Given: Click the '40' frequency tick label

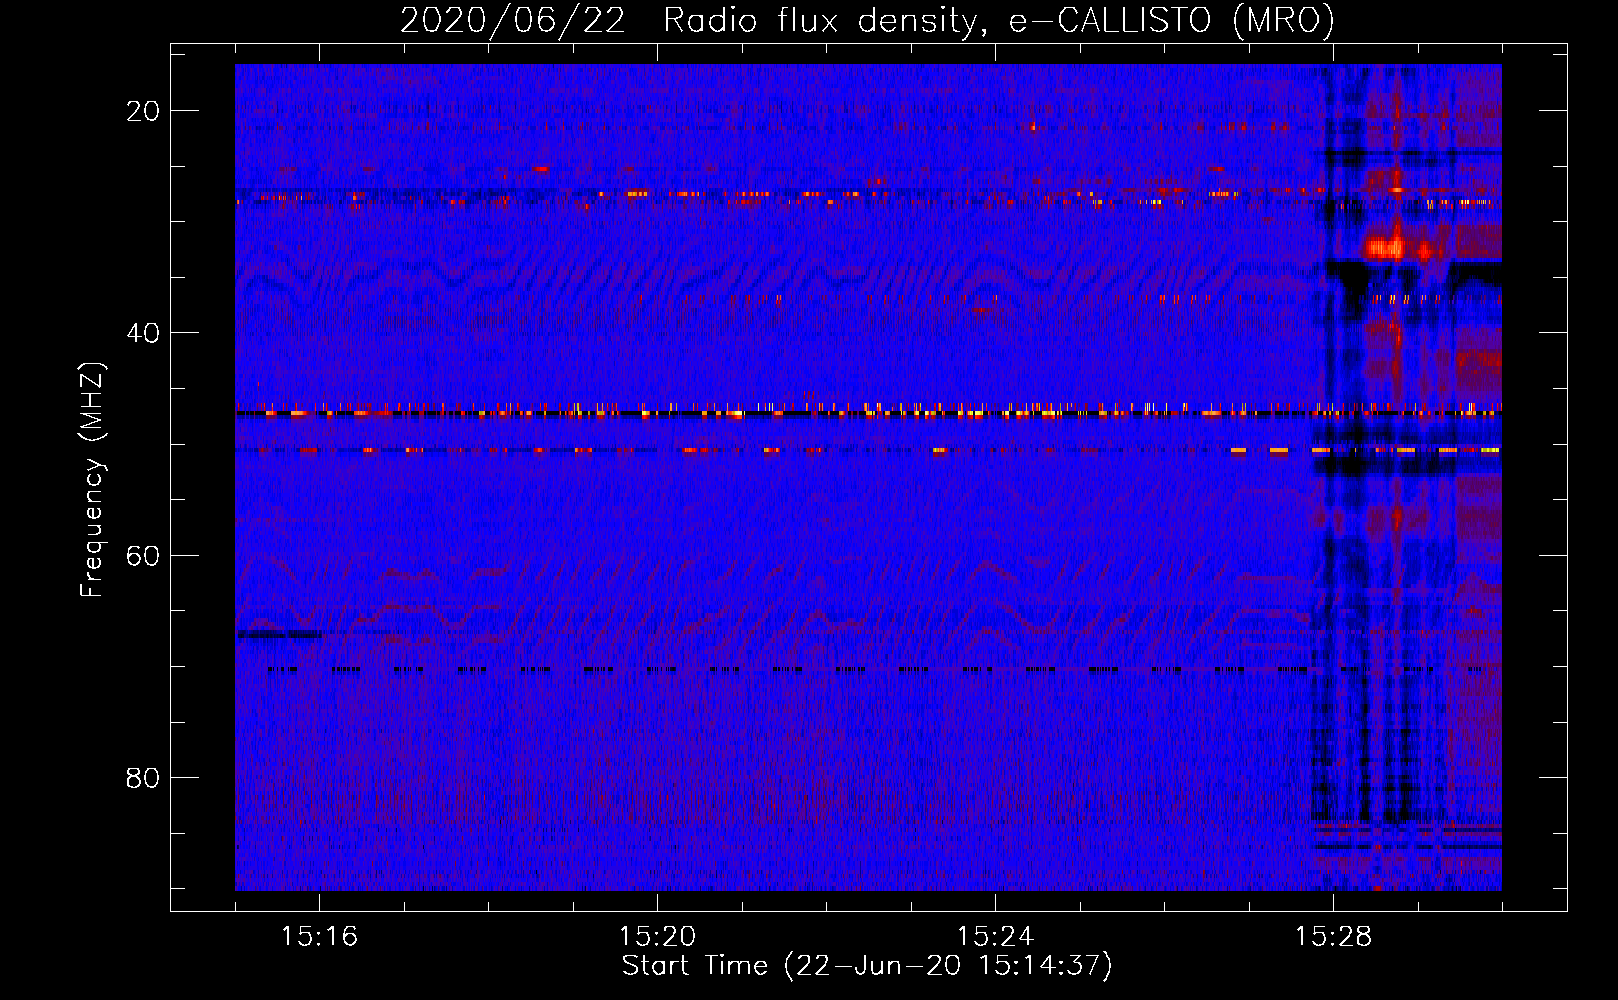Looking at the screenshot, I should [143, 333].
